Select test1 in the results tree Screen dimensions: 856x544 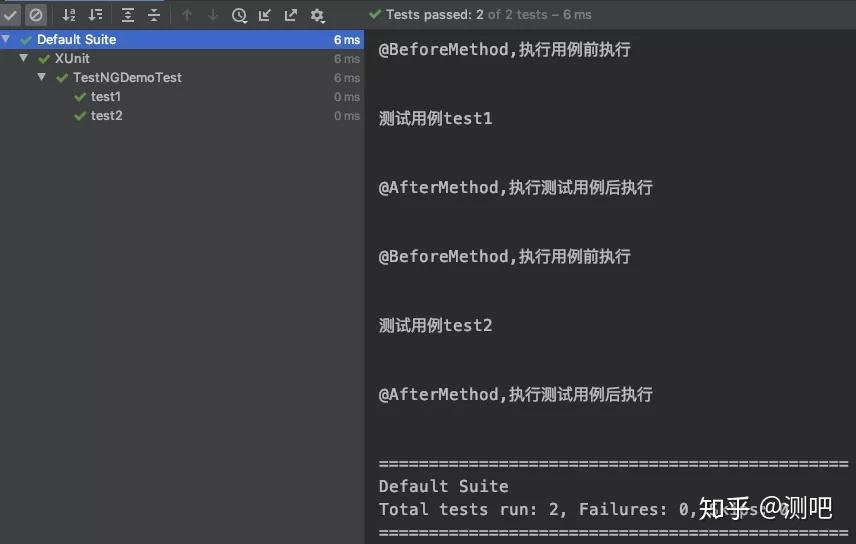coord(105,97)
